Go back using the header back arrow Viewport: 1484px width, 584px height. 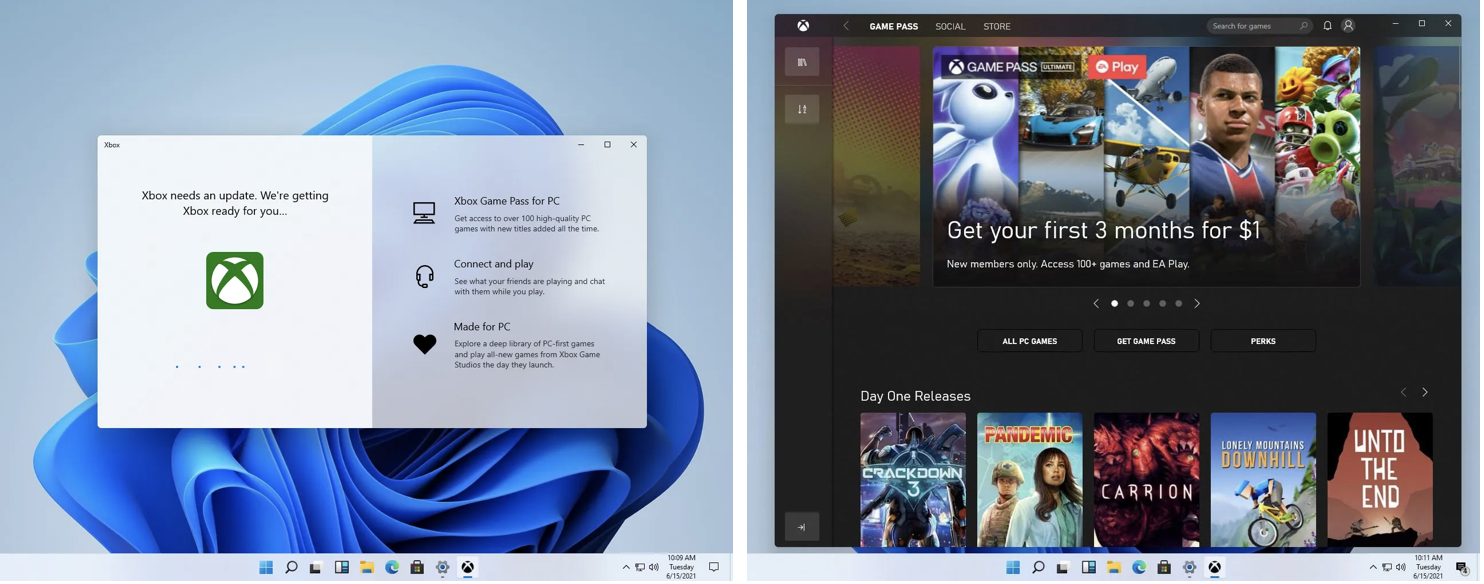click(x=848, y=27)
